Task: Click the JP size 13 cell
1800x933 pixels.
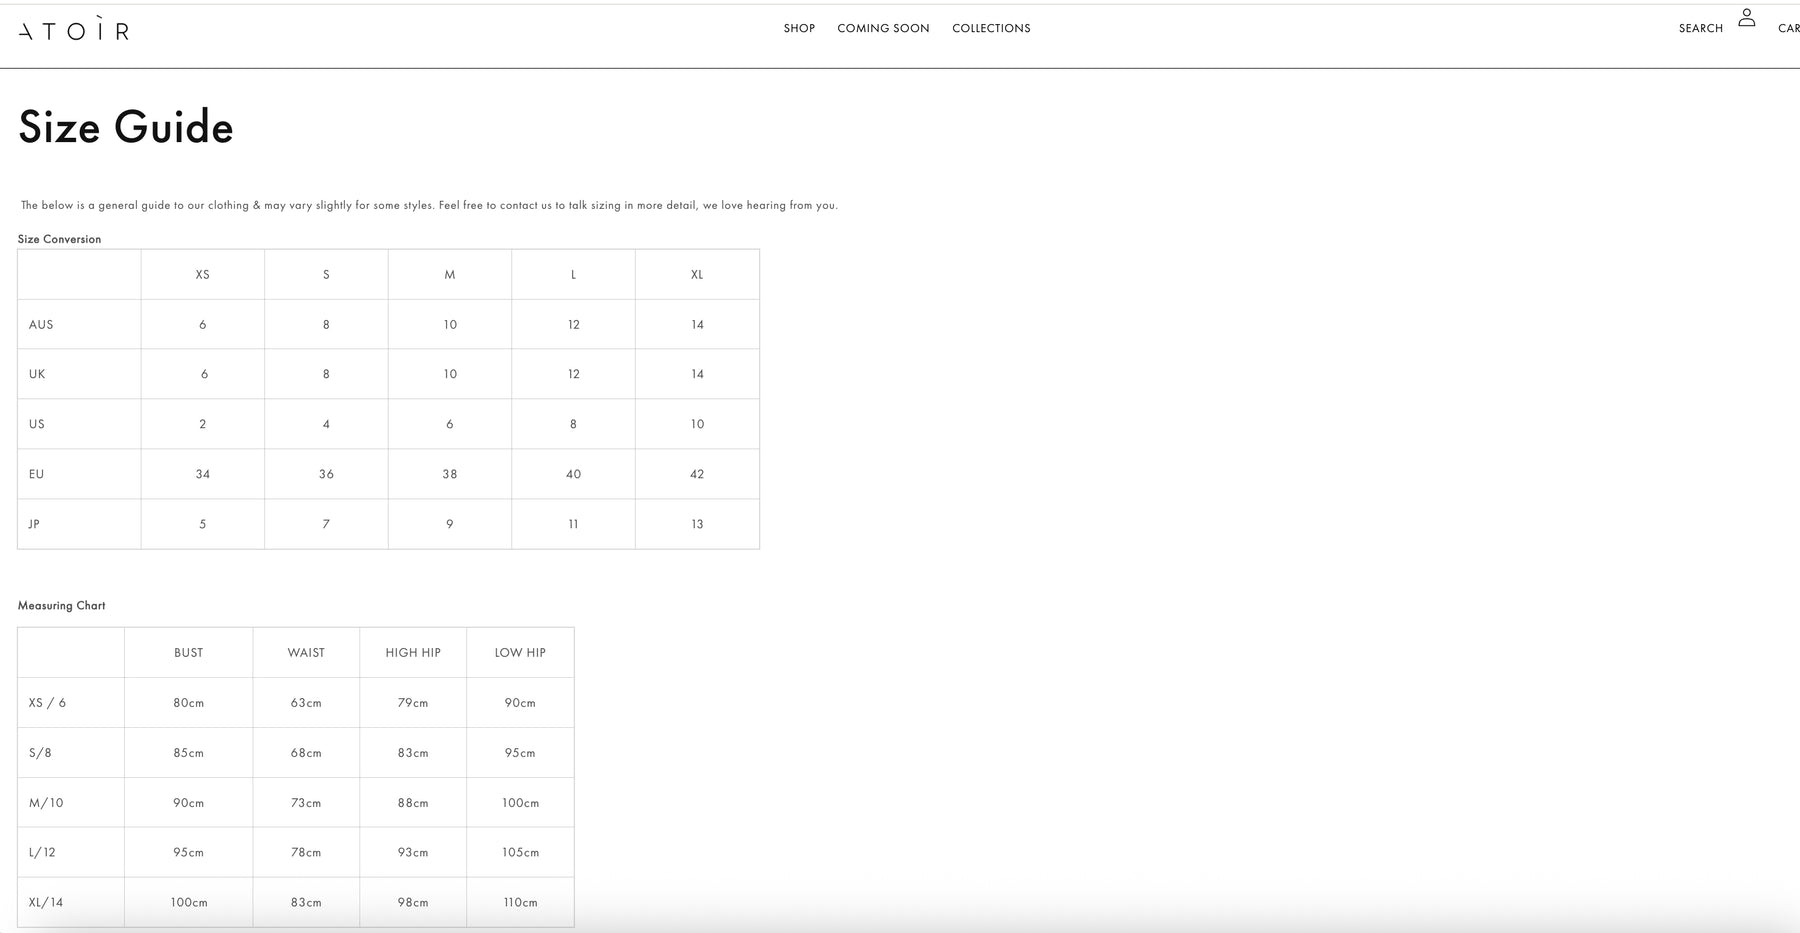Action: coord(697,524)
